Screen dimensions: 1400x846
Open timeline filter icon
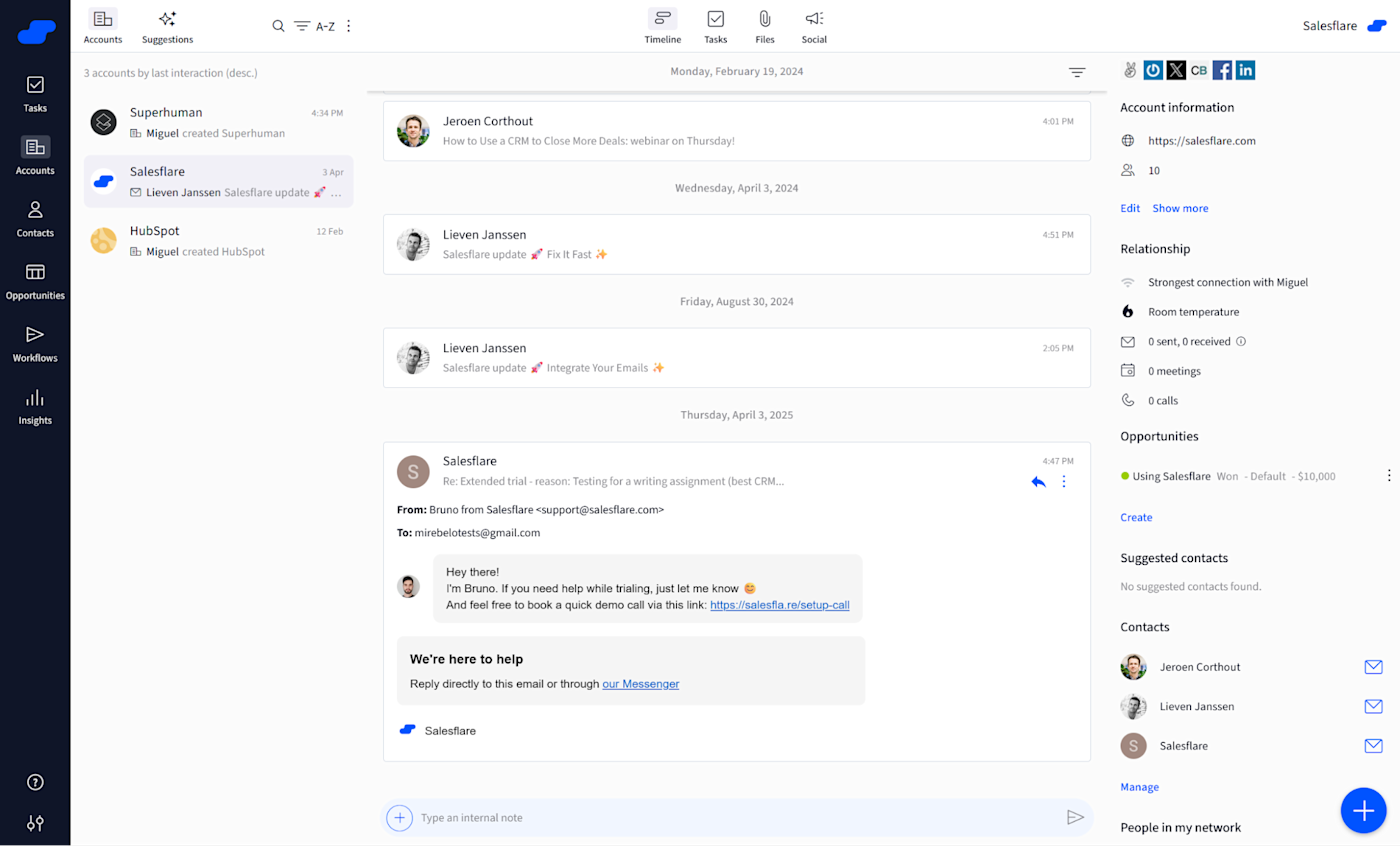[x=1077, y=72]
